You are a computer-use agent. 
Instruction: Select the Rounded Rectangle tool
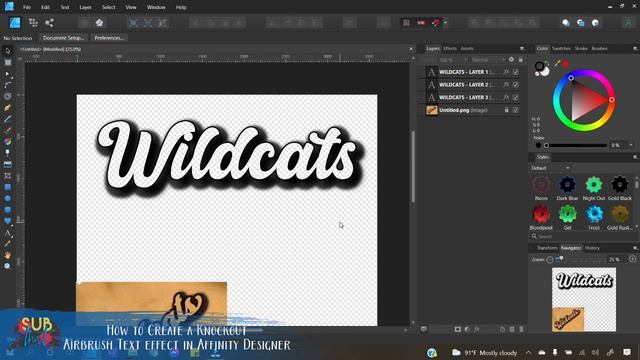[x=8, y=210]
